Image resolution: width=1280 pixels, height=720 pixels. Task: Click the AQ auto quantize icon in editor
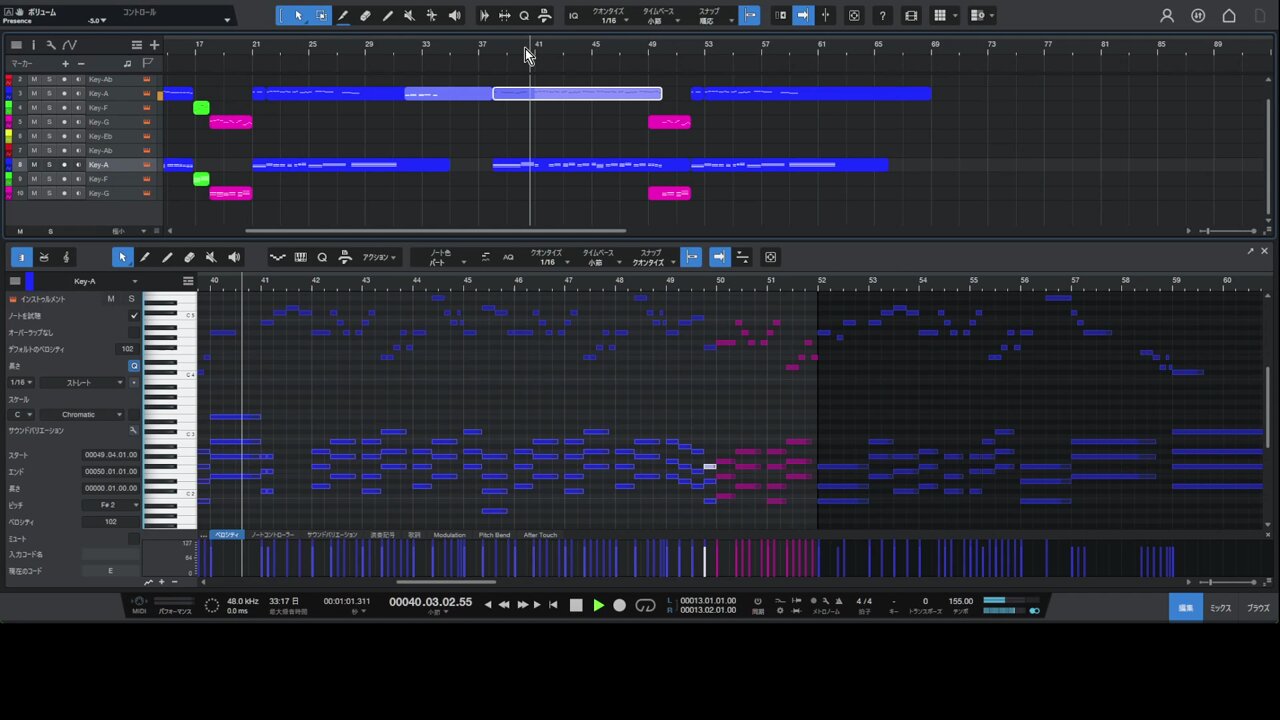click(x=508, y=257)
